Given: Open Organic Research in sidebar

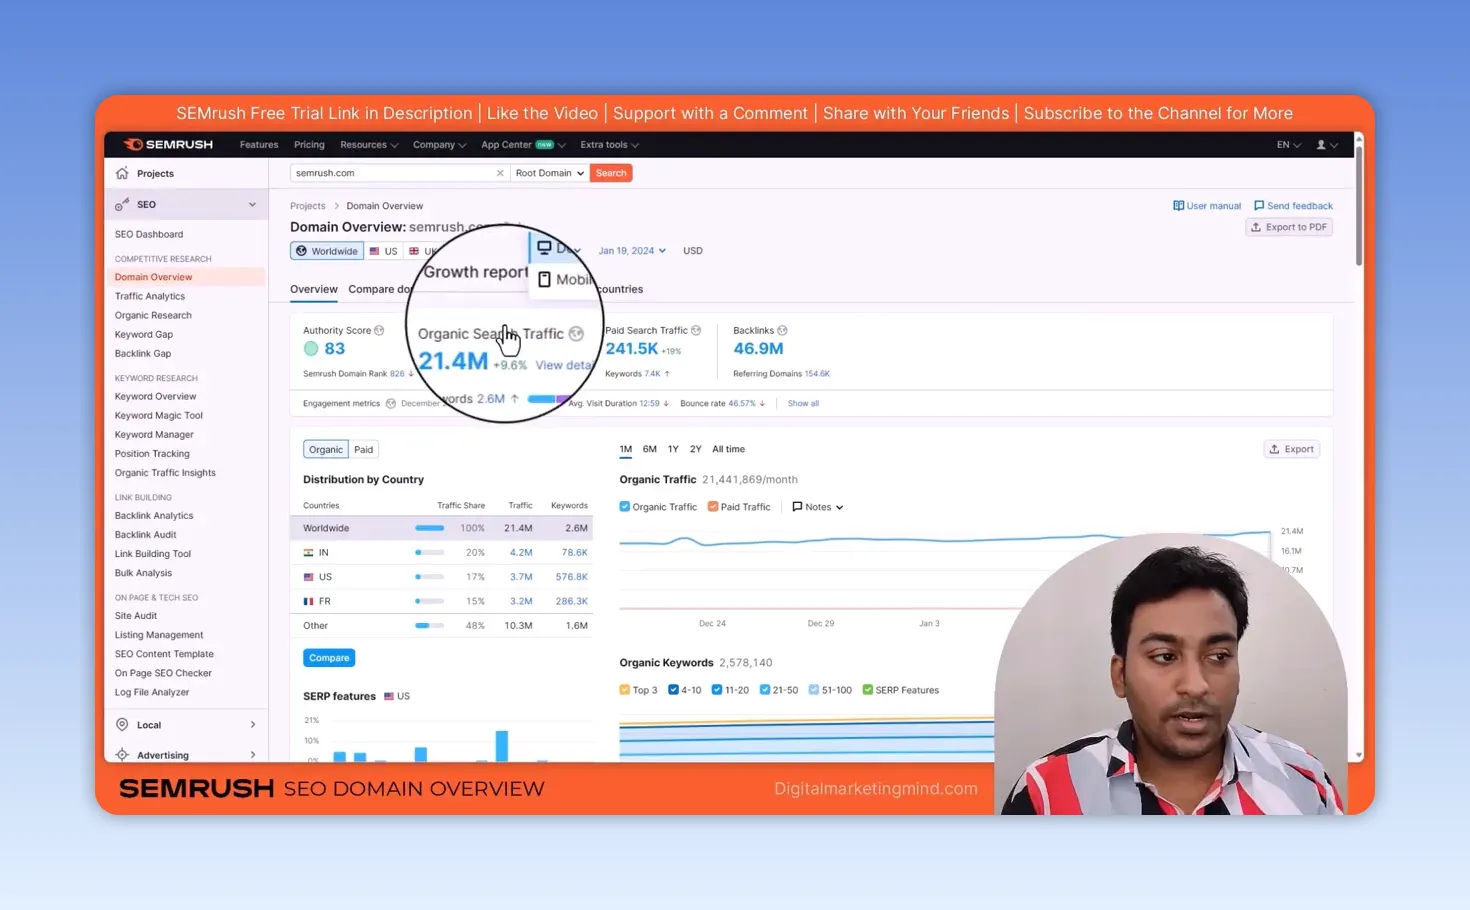Looking at the screenshot, I should [x=153, y=315].
